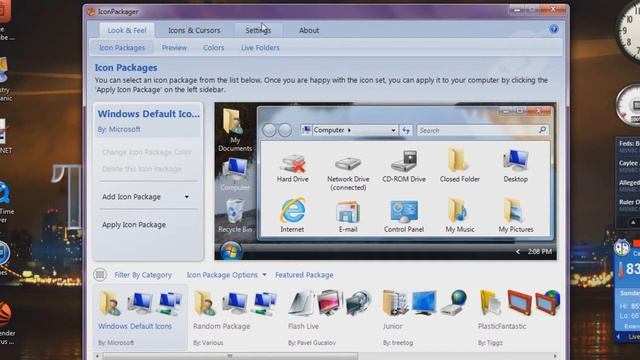Open the Icon Package Options dropdown

tap(226, 275)
